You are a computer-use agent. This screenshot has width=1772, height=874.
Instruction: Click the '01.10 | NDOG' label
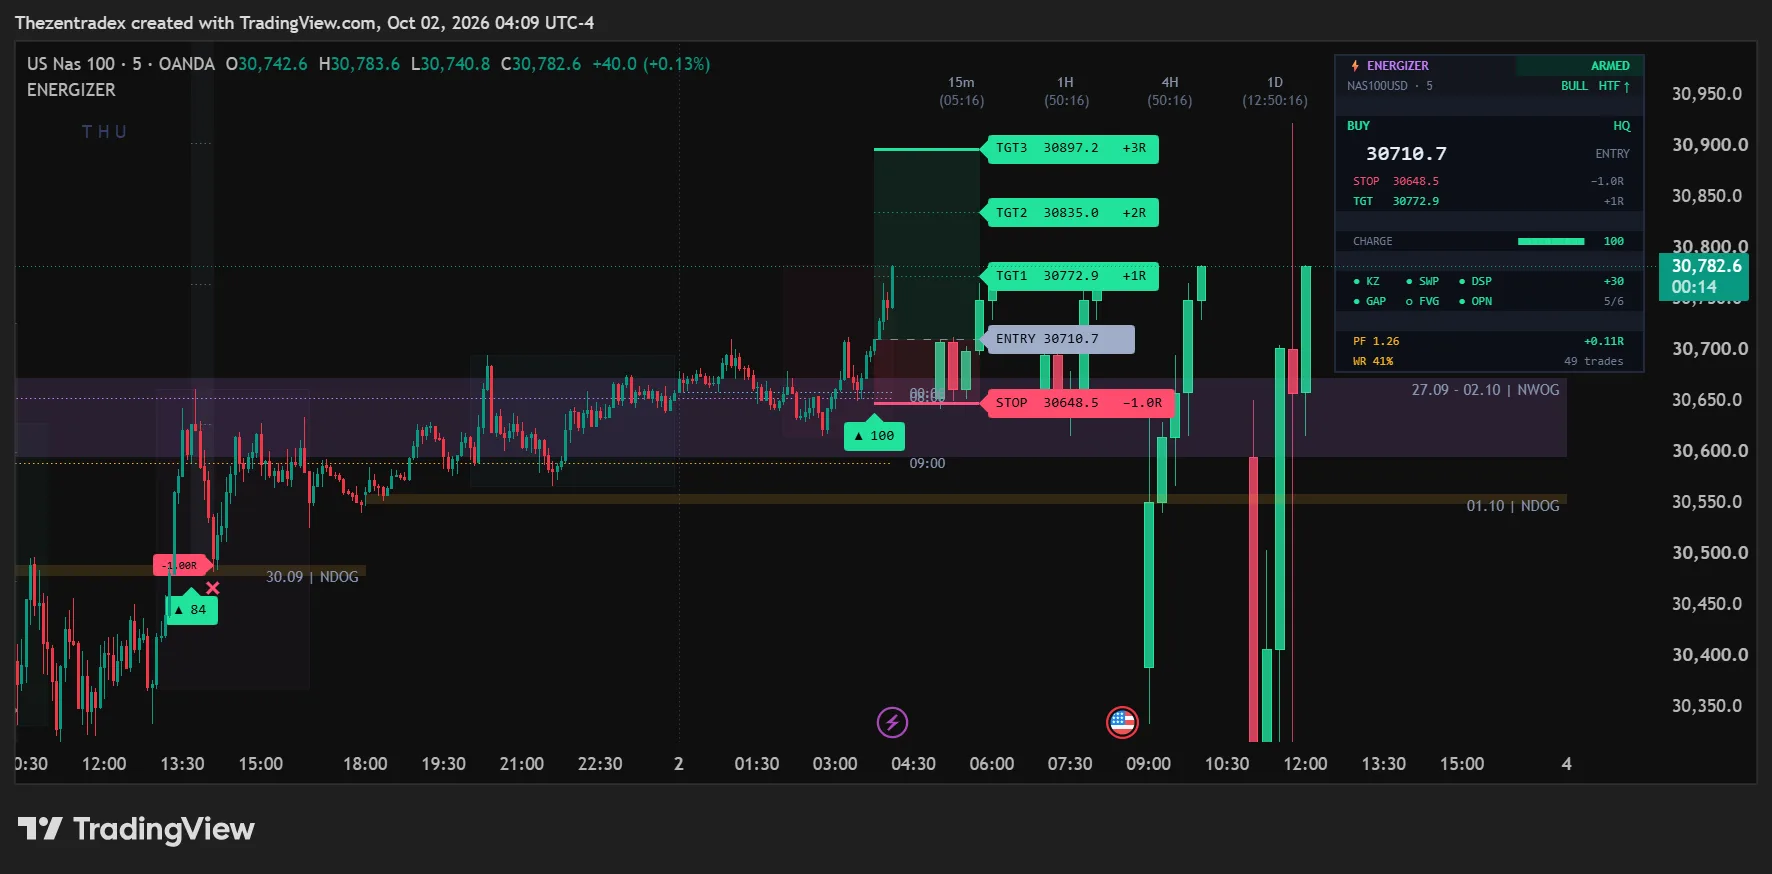click(1513, 506)
